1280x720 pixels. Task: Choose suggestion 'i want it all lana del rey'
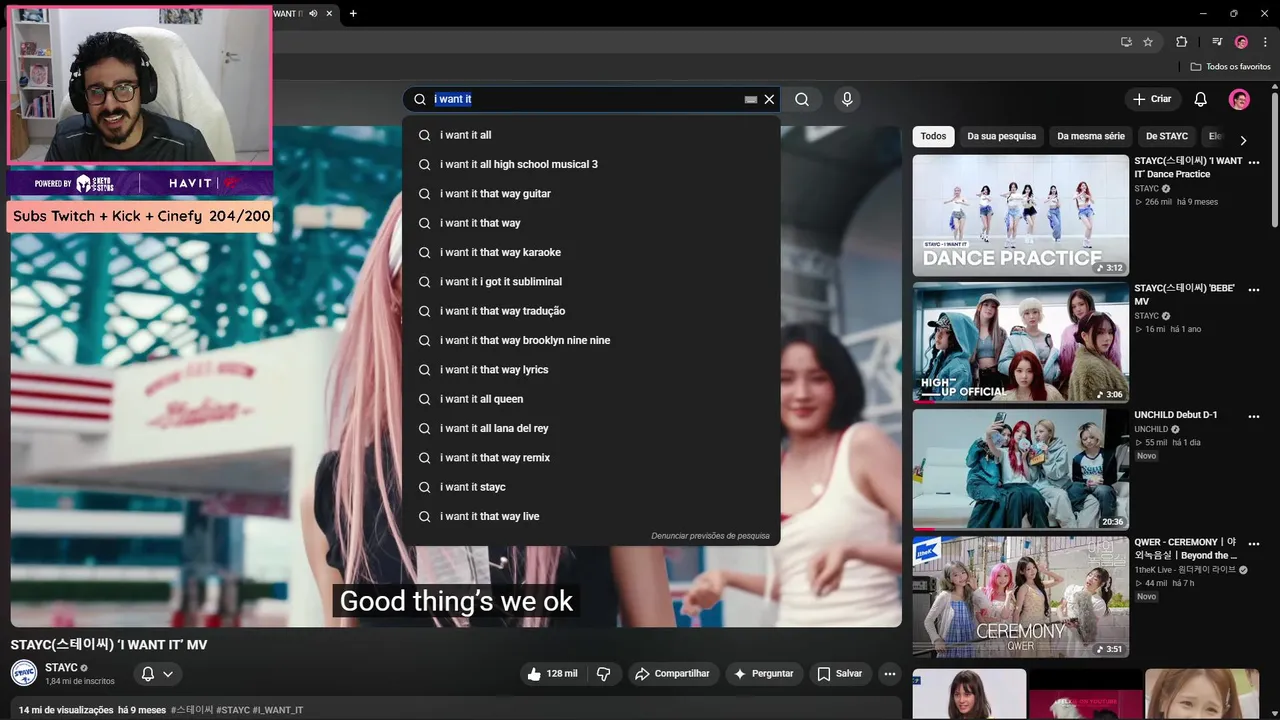click(591, 428)
